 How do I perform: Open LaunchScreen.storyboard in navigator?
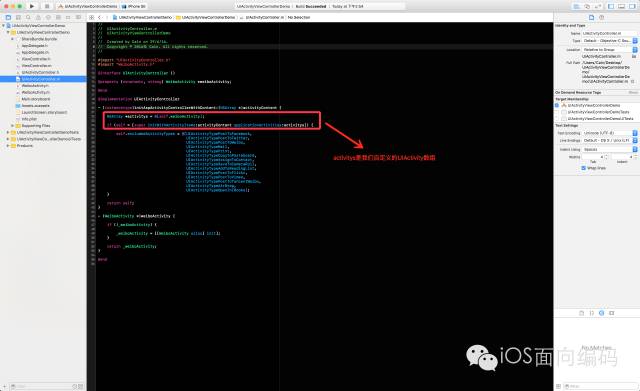pyautogui.click(x=44, y=112)
